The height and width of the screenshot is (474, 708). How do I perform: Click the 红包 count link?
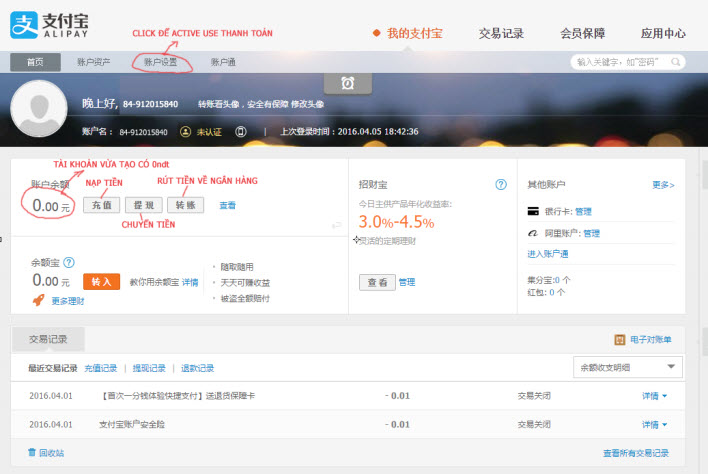552,292
